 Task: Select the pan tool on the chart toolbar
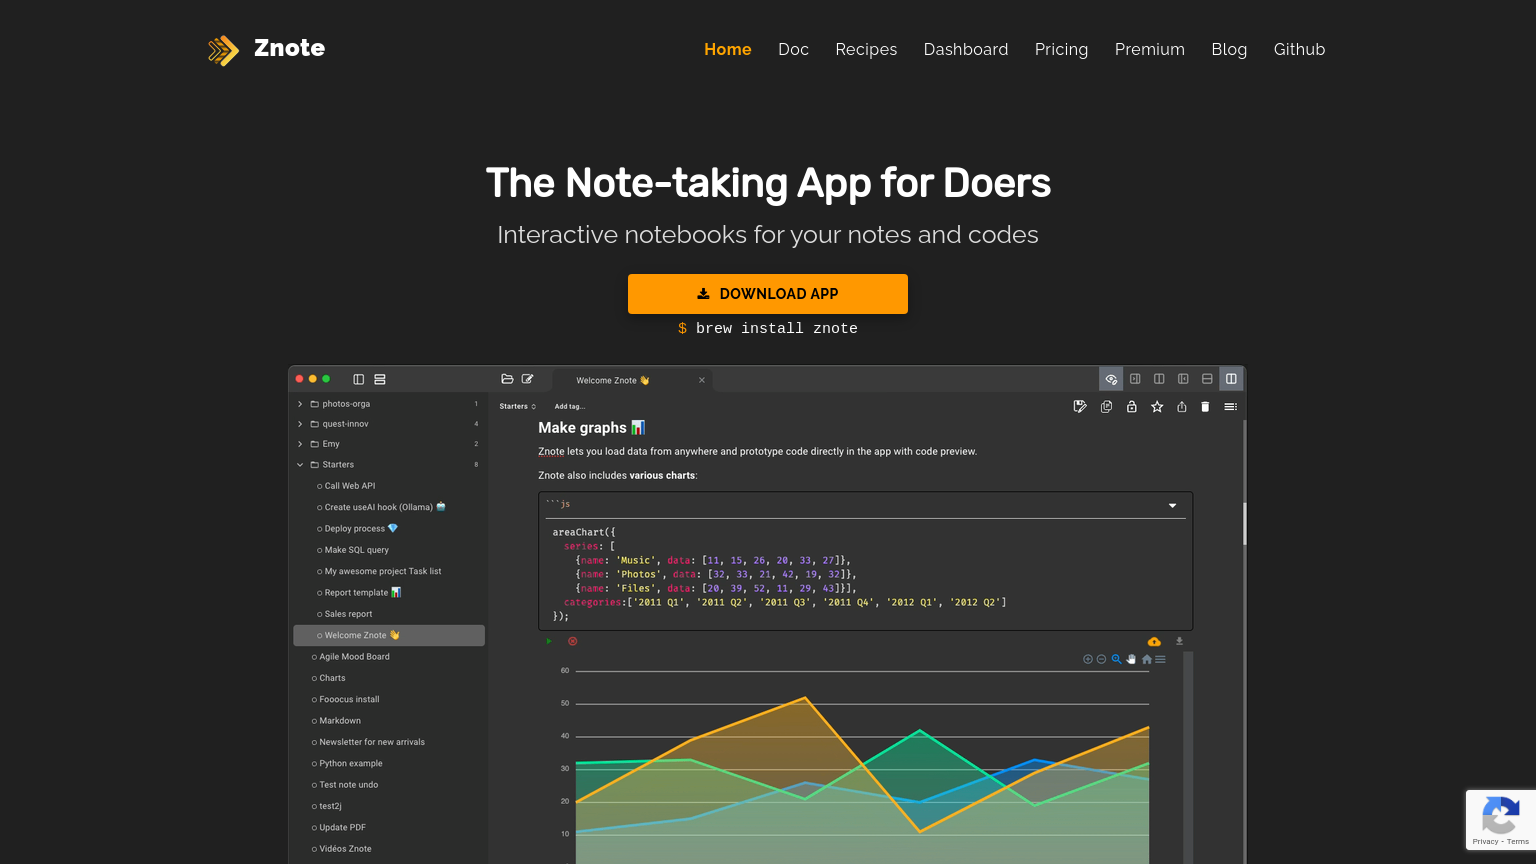click(1131, 659)
